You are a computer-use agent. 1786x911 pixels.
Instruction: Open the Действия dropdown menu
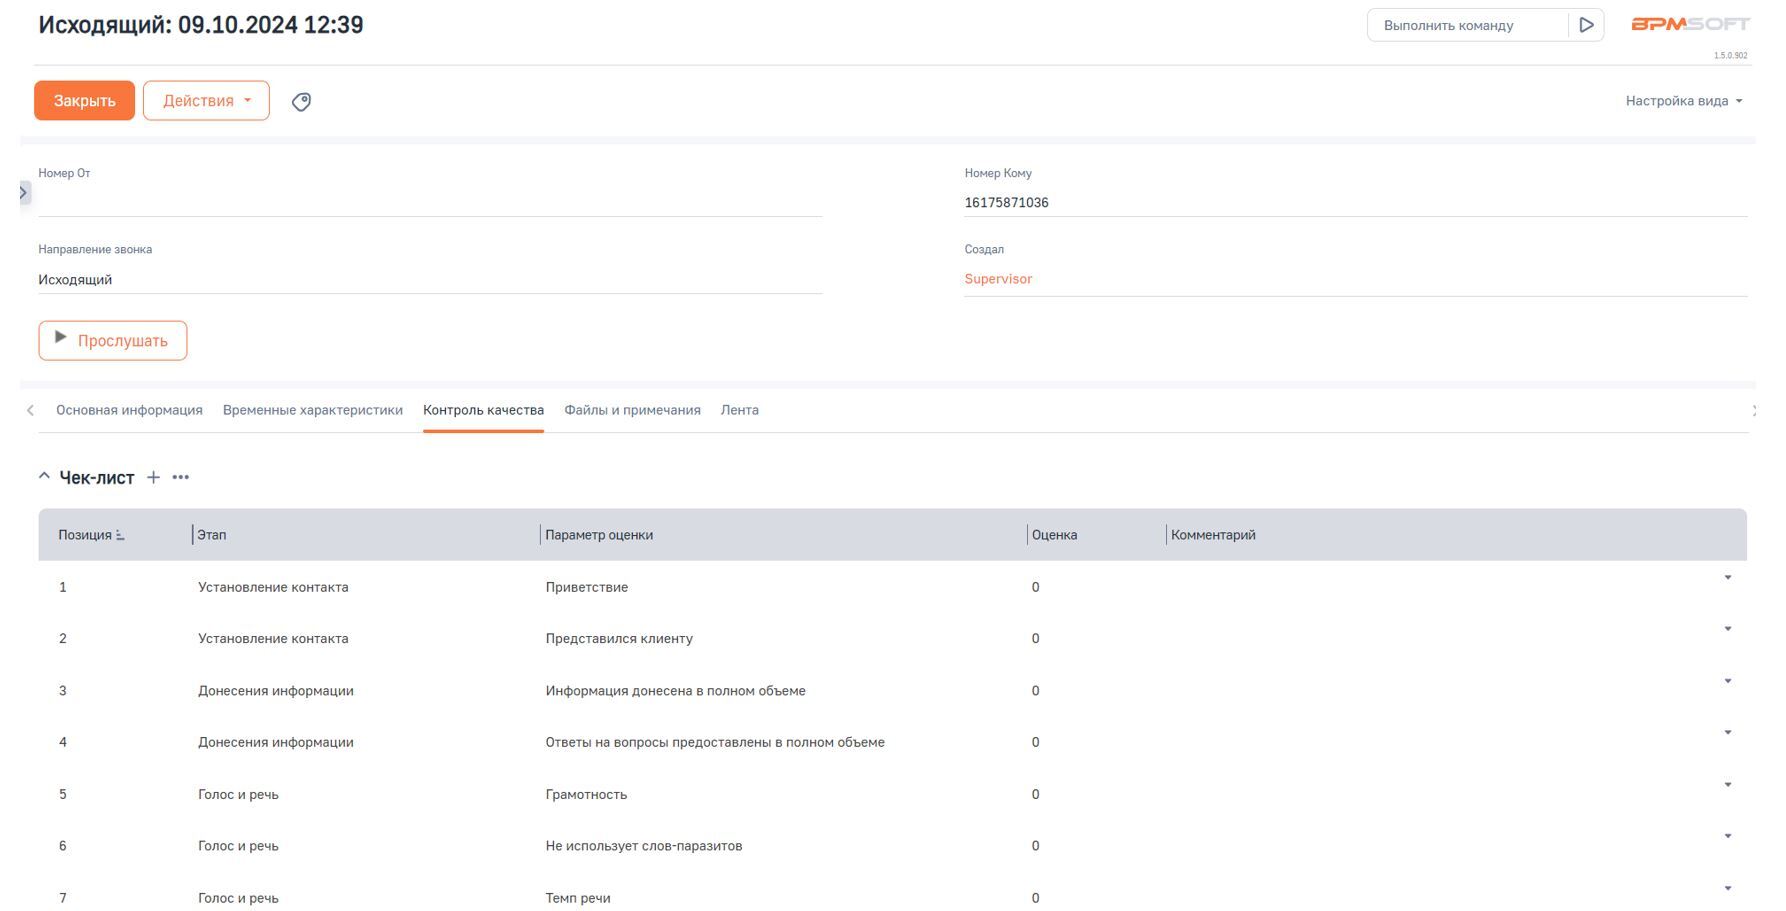pos(206,101)
